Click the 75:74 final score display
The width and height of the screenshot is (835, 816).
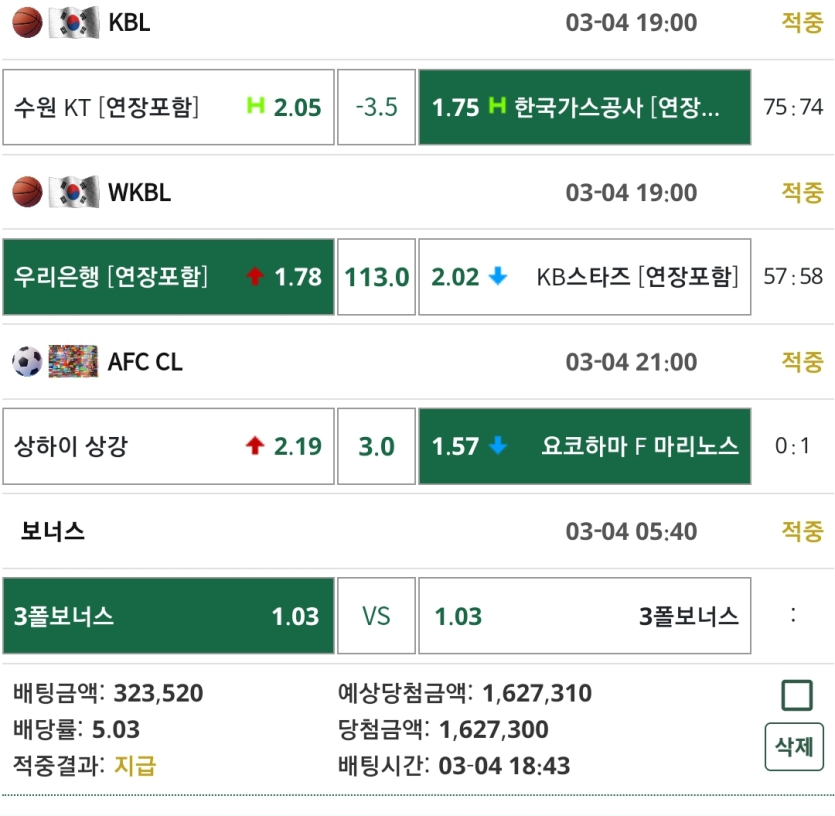click(x=792, y=107)
